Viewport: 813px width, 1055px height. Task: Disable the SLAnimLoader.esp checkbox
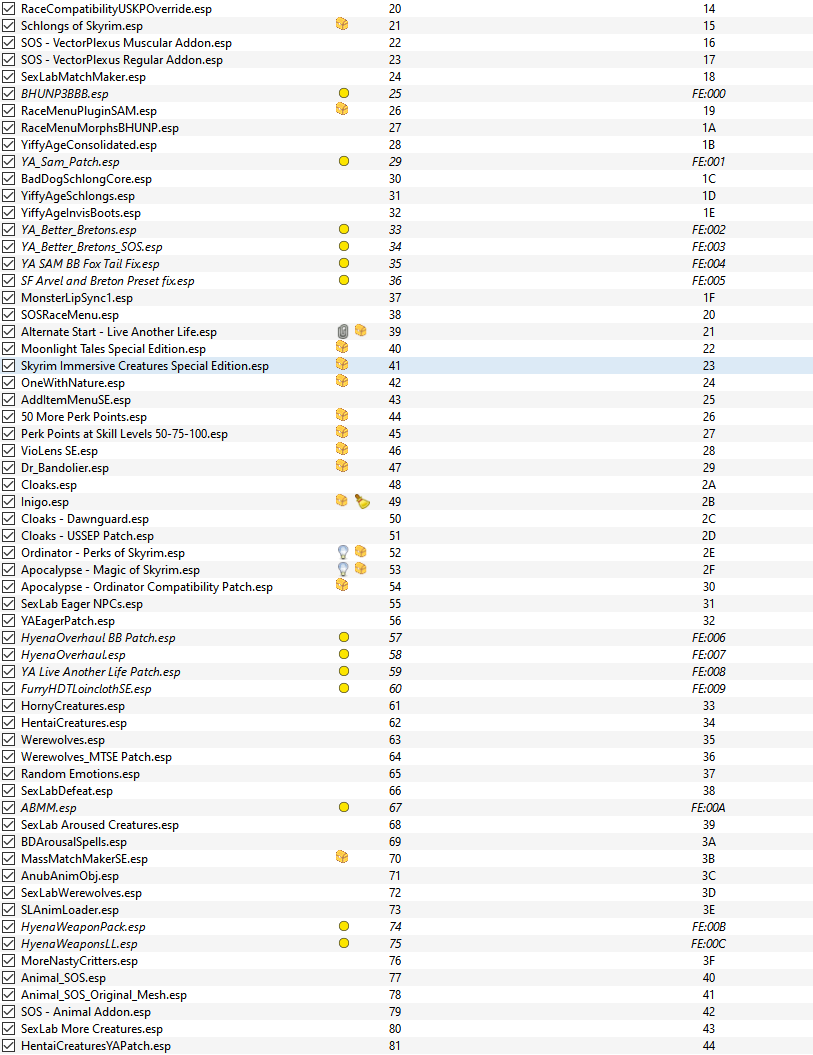tap(8, 910)
